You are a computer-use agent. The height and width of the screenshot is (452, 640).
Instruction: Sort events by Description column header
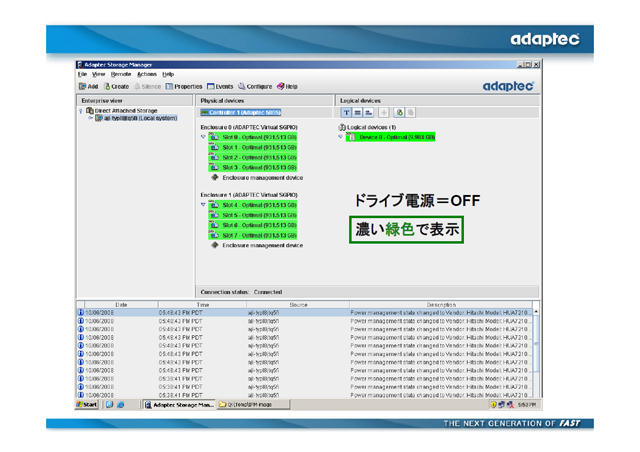[x=441, y=305]
